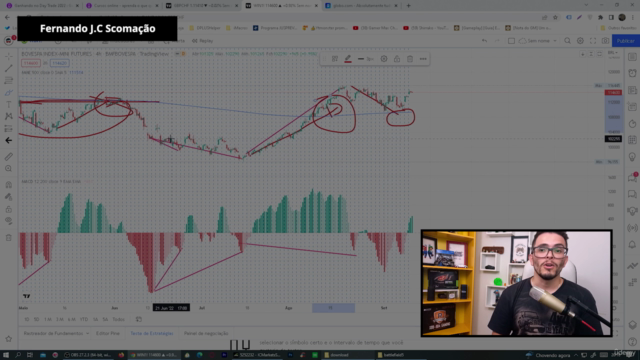Image resolution: width=640 pixels, height=360 pixels.
Task: Open notifications bell in right sidebar
Action: [632, 244]
